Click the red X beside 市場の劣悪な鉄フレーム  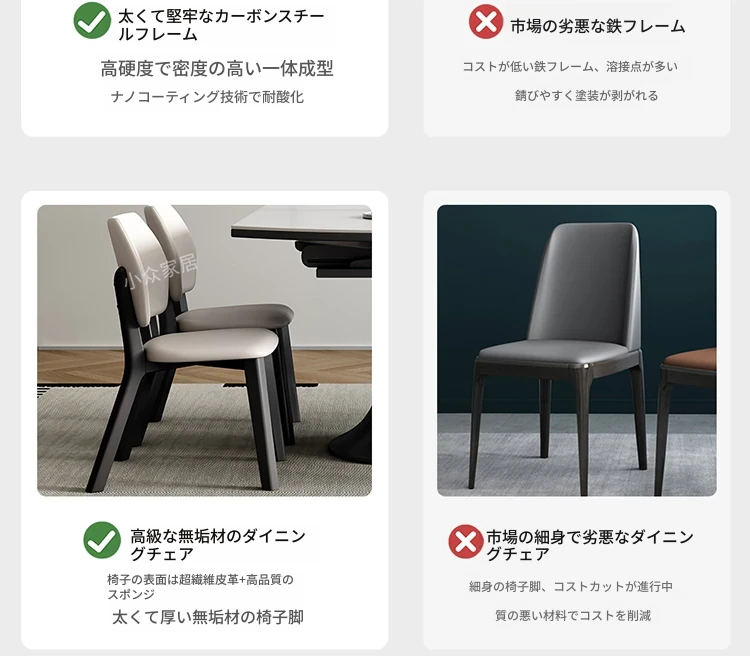pyautogui.click(x=485, y=22)
